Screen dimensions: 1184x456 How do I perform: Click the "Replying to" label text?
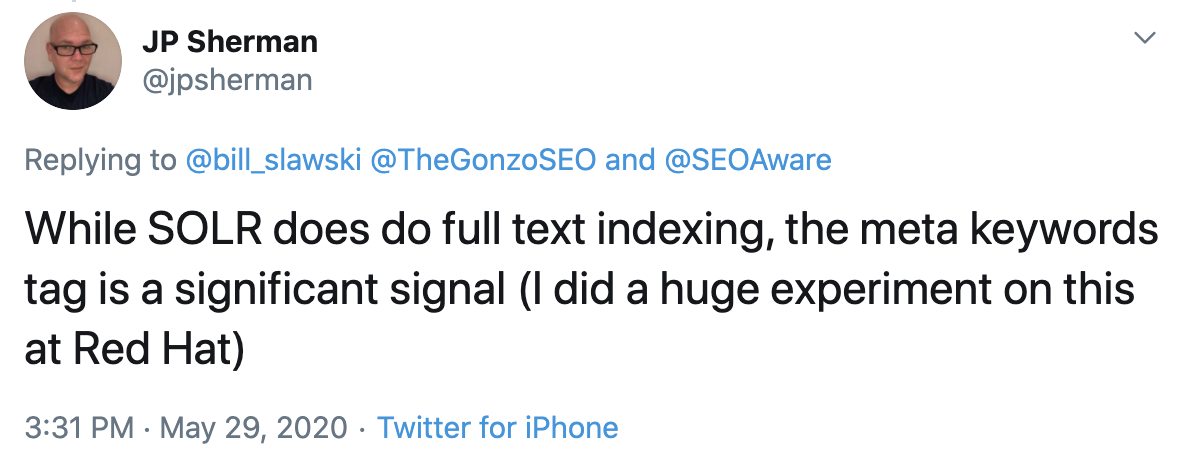(x=100, y=160)
